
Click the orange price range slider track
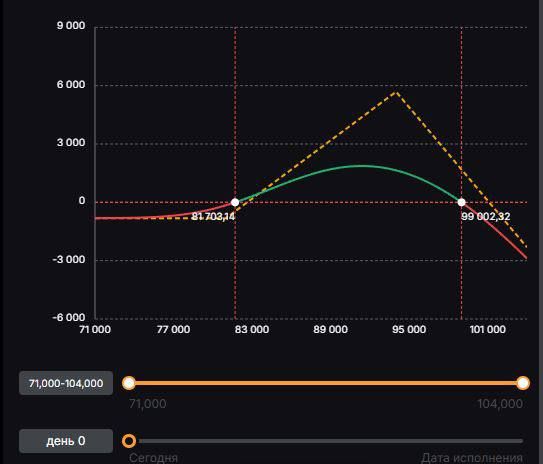point(326,383)
